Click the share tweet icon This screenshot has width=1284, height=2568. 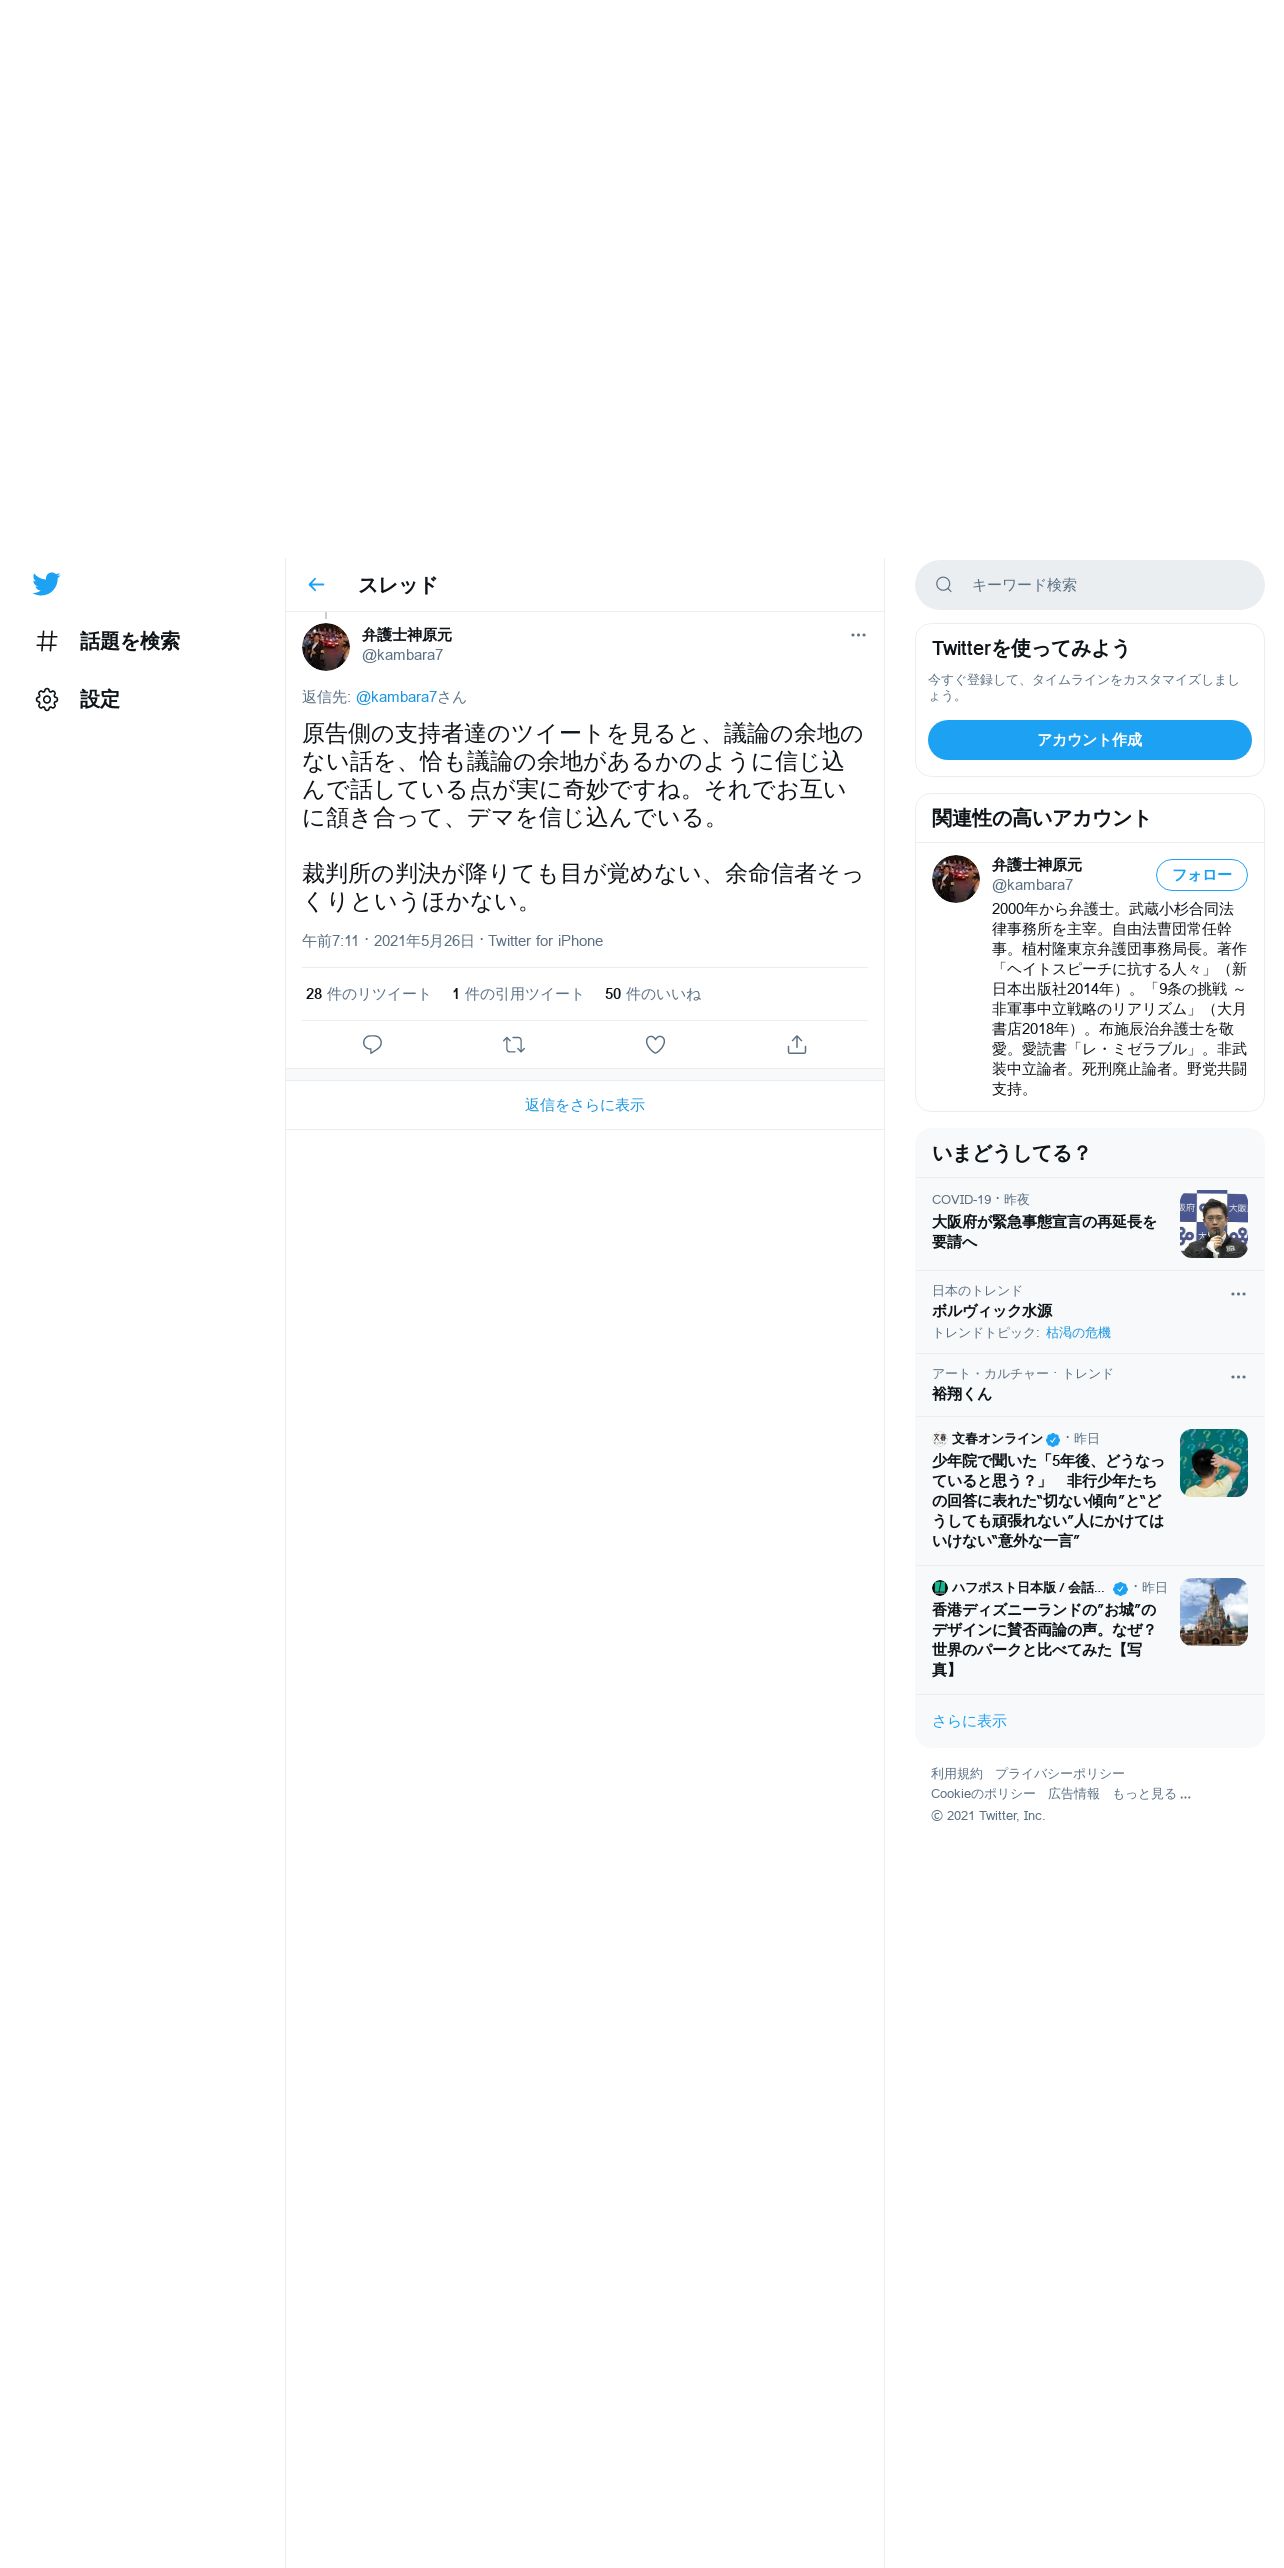coord(797,1045)
